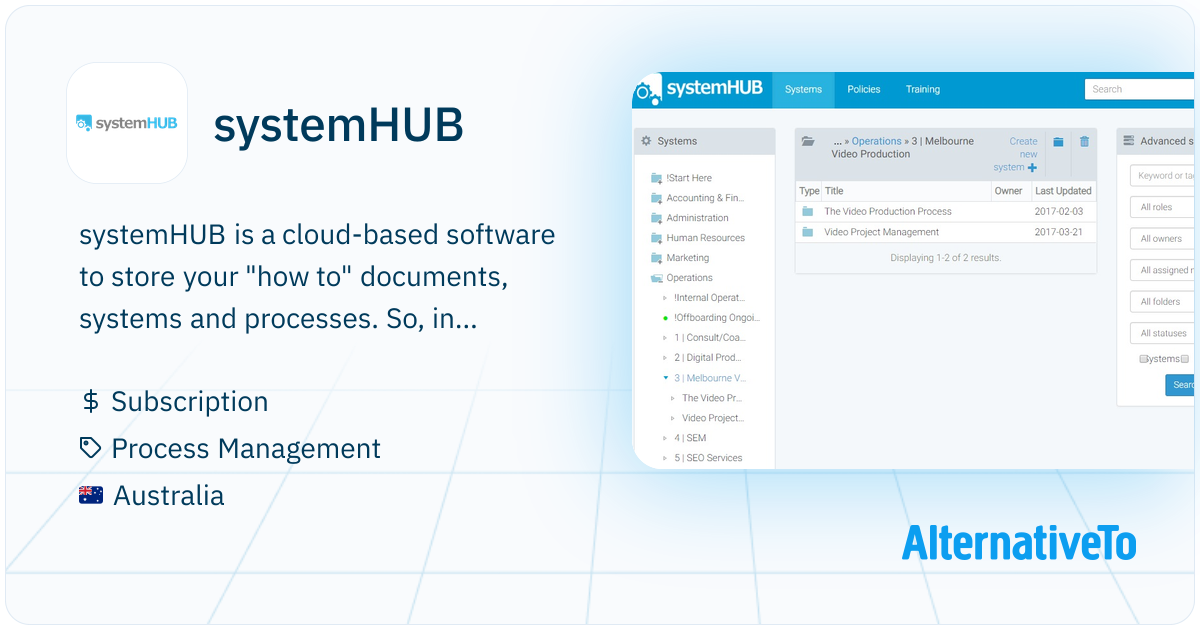Click the Keyword or tag input

click(x=1162, y=176)
